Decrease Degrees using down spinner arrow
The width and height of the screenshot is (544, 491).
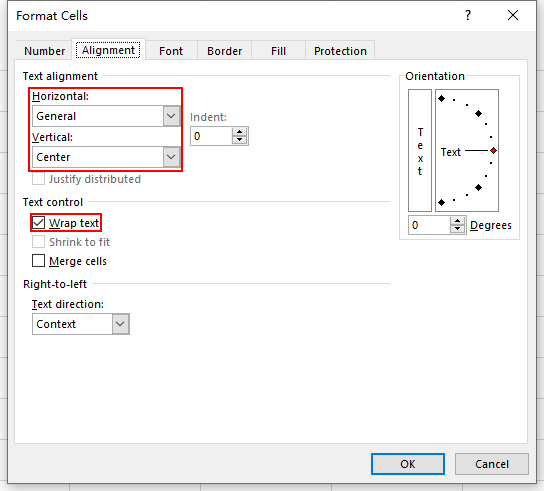[x=458, y=229]
